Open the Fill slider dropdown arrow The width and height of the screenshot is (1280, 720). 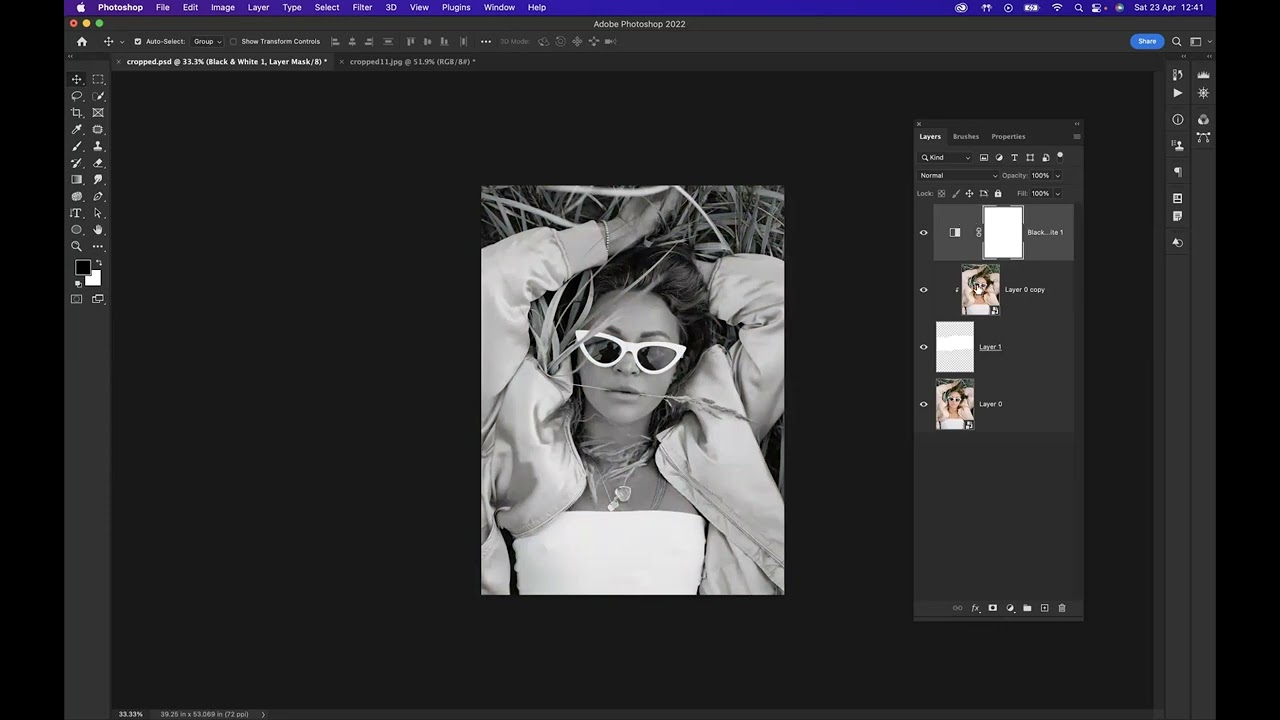coord(1057,194)
